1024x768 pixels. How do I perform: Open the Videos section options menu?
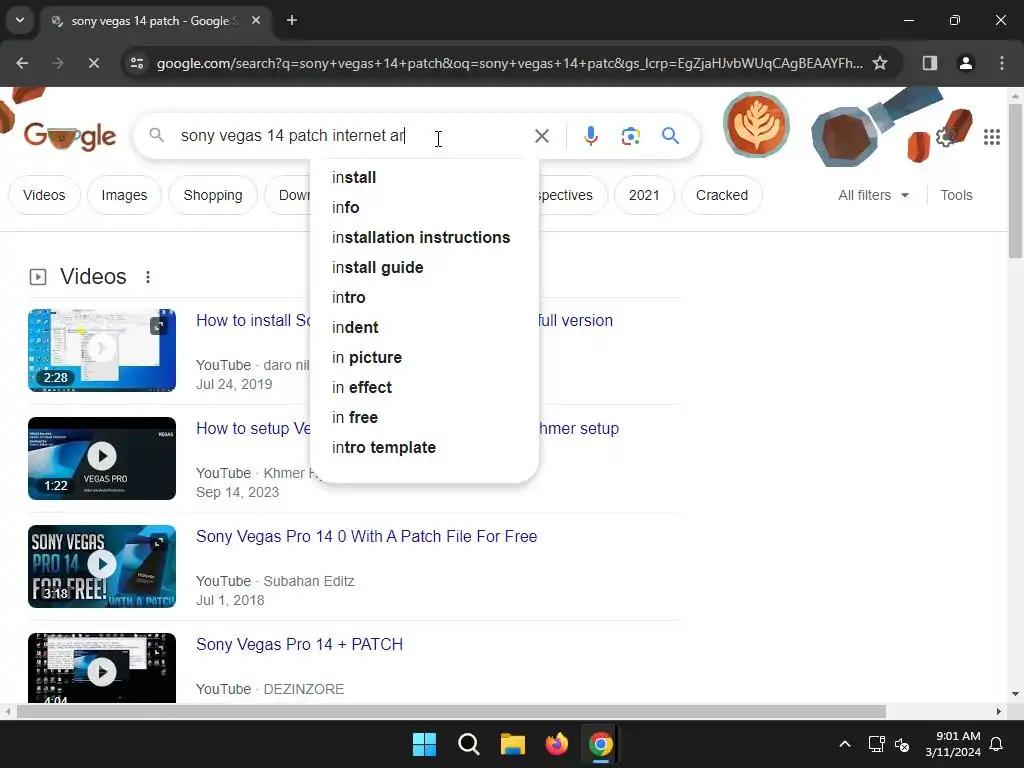point(148,277)
